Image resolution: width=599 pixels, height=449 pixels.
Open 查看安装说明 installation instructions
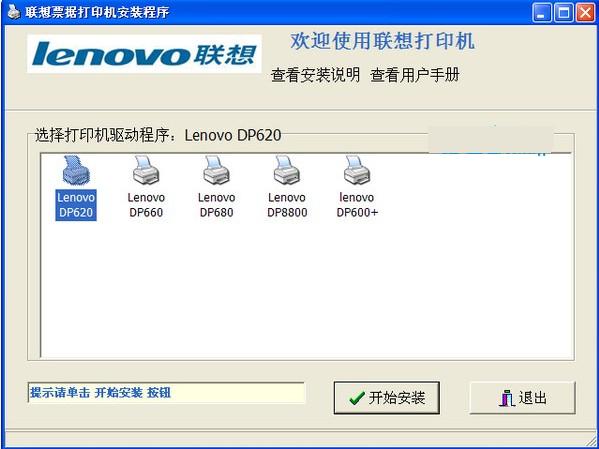(x=315, y=75)
